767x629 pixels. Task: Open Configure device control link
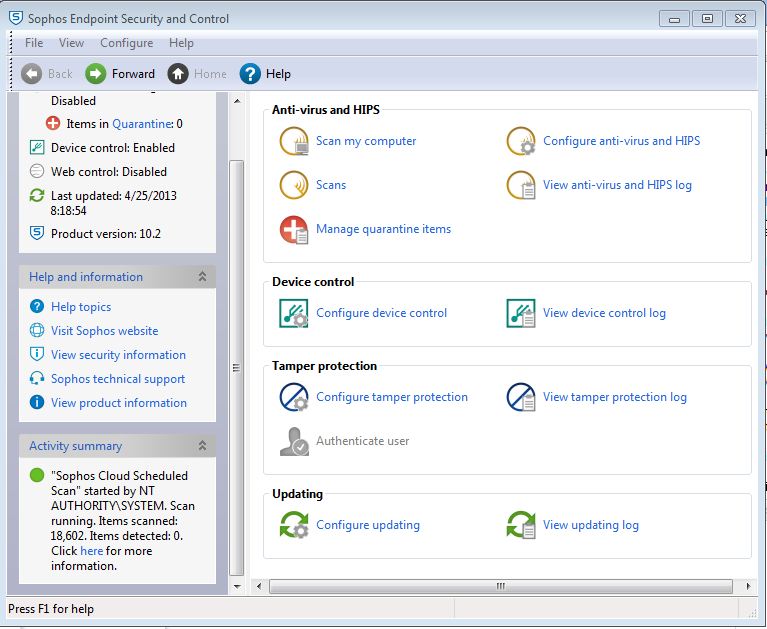click(x=382, y=313)
